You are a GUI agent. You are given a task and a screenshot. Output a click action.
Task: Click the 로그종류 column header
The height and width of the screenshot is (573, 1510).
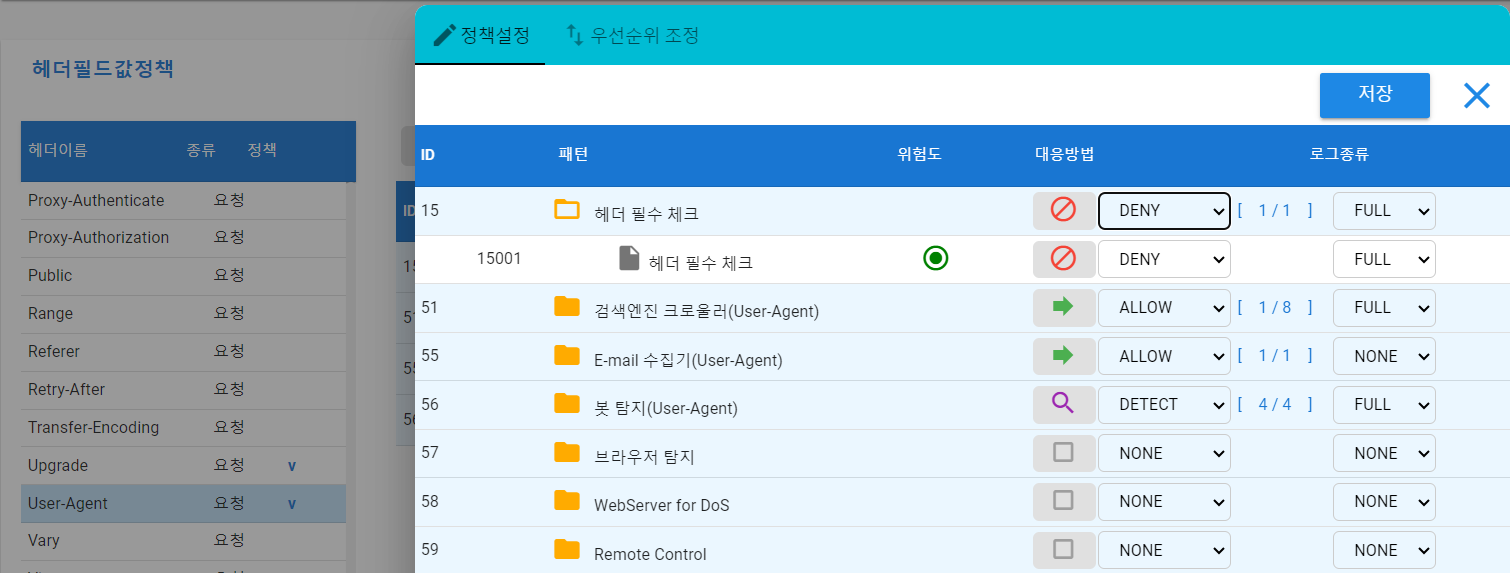[1339, 155]
